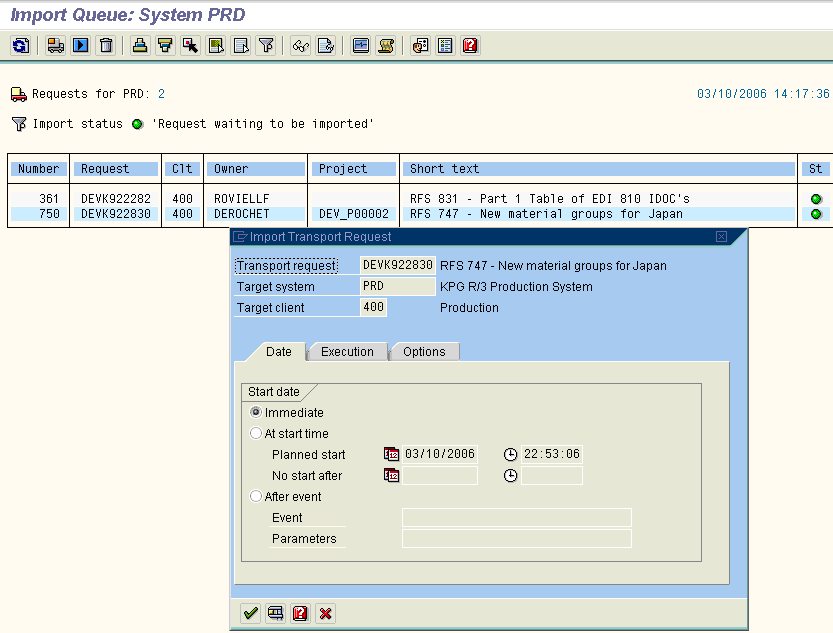Select the Immediate start option
Viewport: 833px width, 633px height.
click(256, 412)
